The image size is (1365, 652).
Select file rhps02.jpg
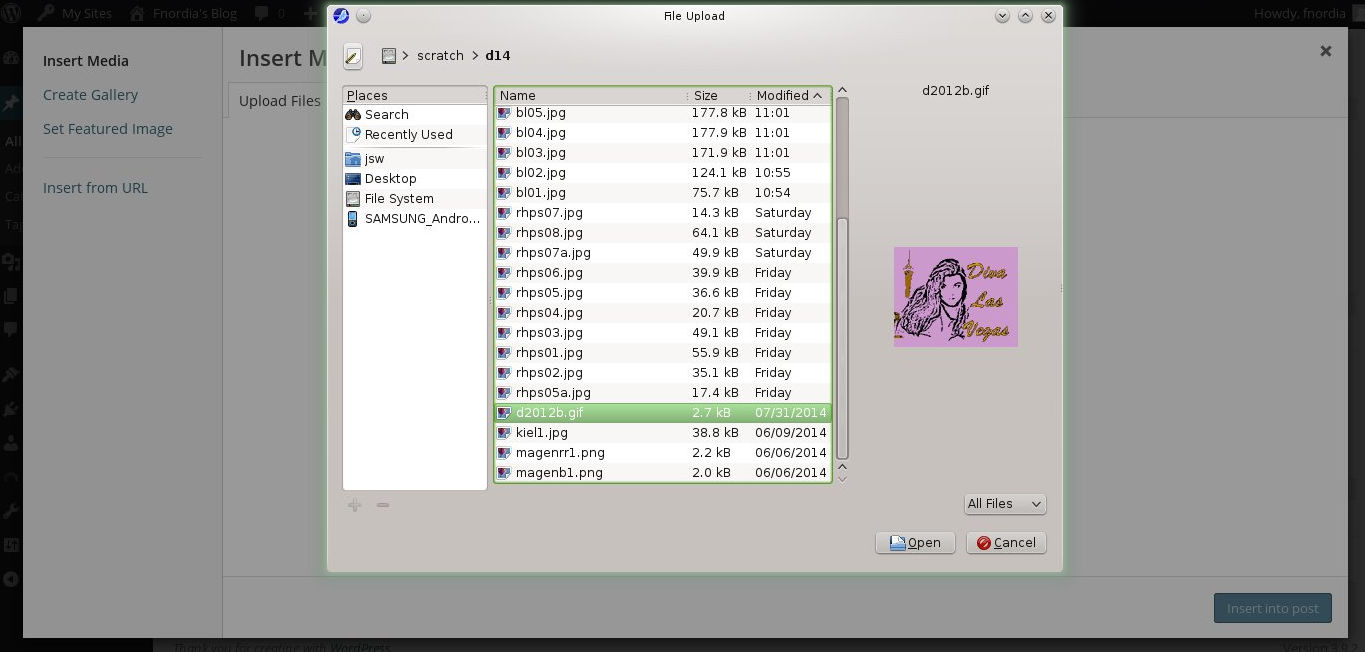pyautogui.click(x=662, y=372)
